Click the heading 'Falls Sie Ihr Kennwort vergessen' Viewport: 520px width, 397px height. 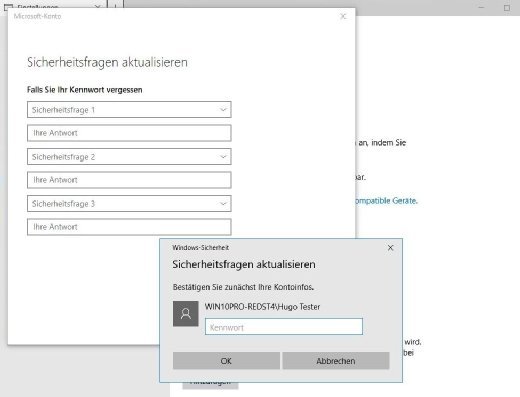[x=85, y=90]
